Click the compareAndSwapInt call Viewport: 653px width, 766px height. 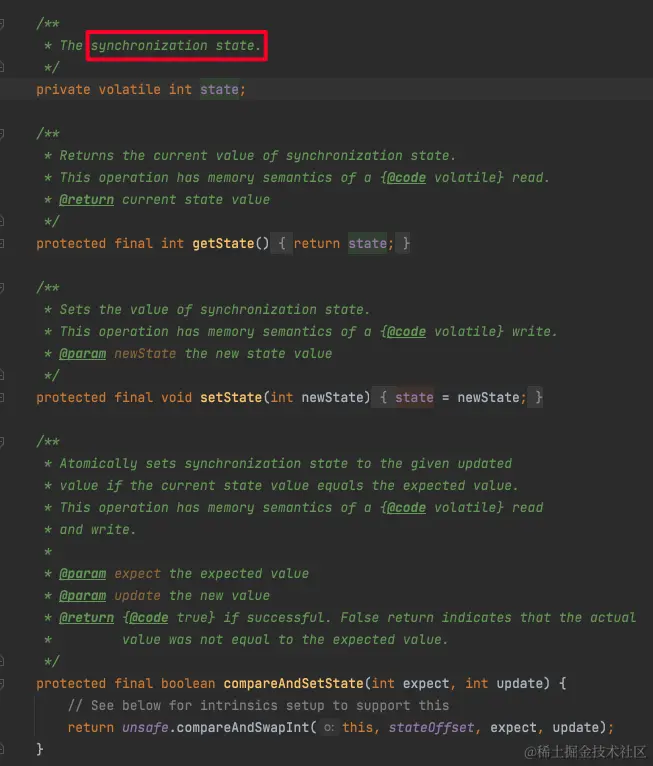(x=243, y=727)
